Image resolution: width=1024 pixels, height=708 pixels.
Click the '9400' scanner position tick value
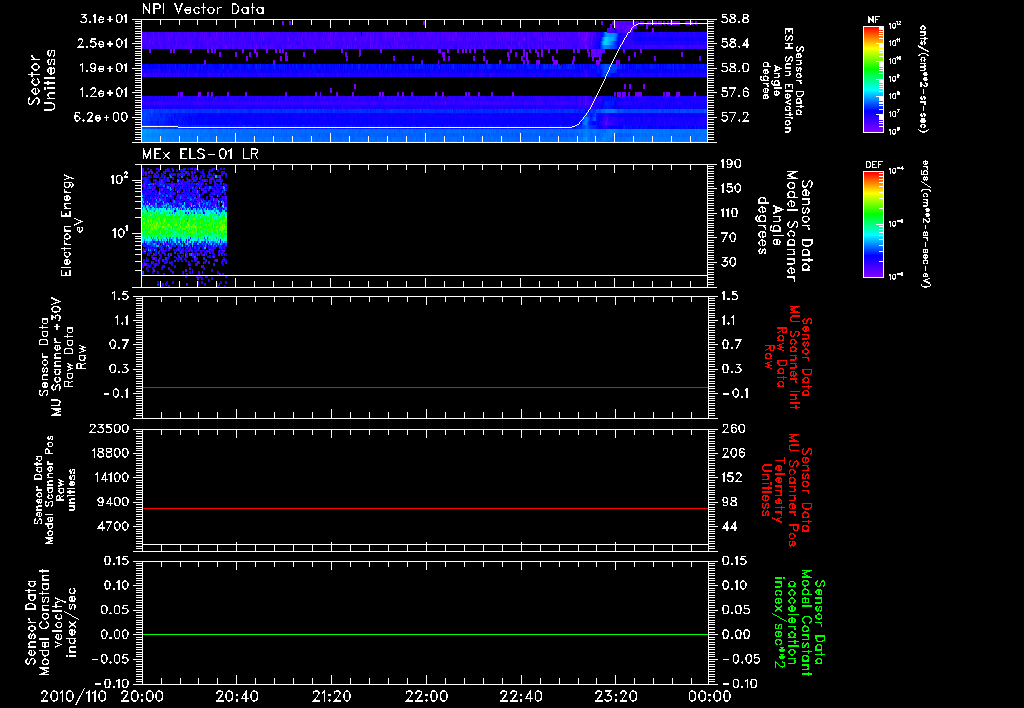coord(113,502)
